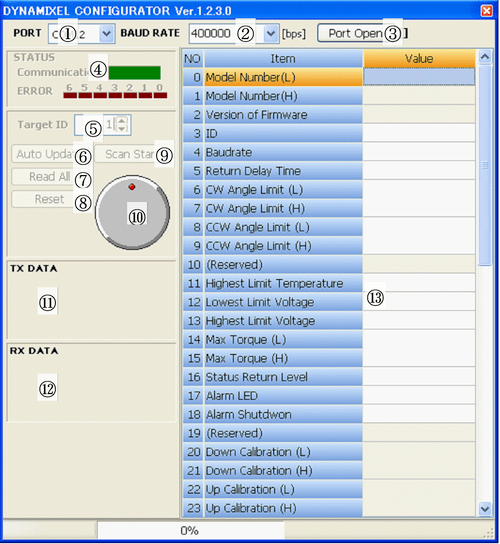The height and width of the screenshot is (544, 500).
Task: Expand the BAUD RATE dropdown arrow
Action: [270, 34]
